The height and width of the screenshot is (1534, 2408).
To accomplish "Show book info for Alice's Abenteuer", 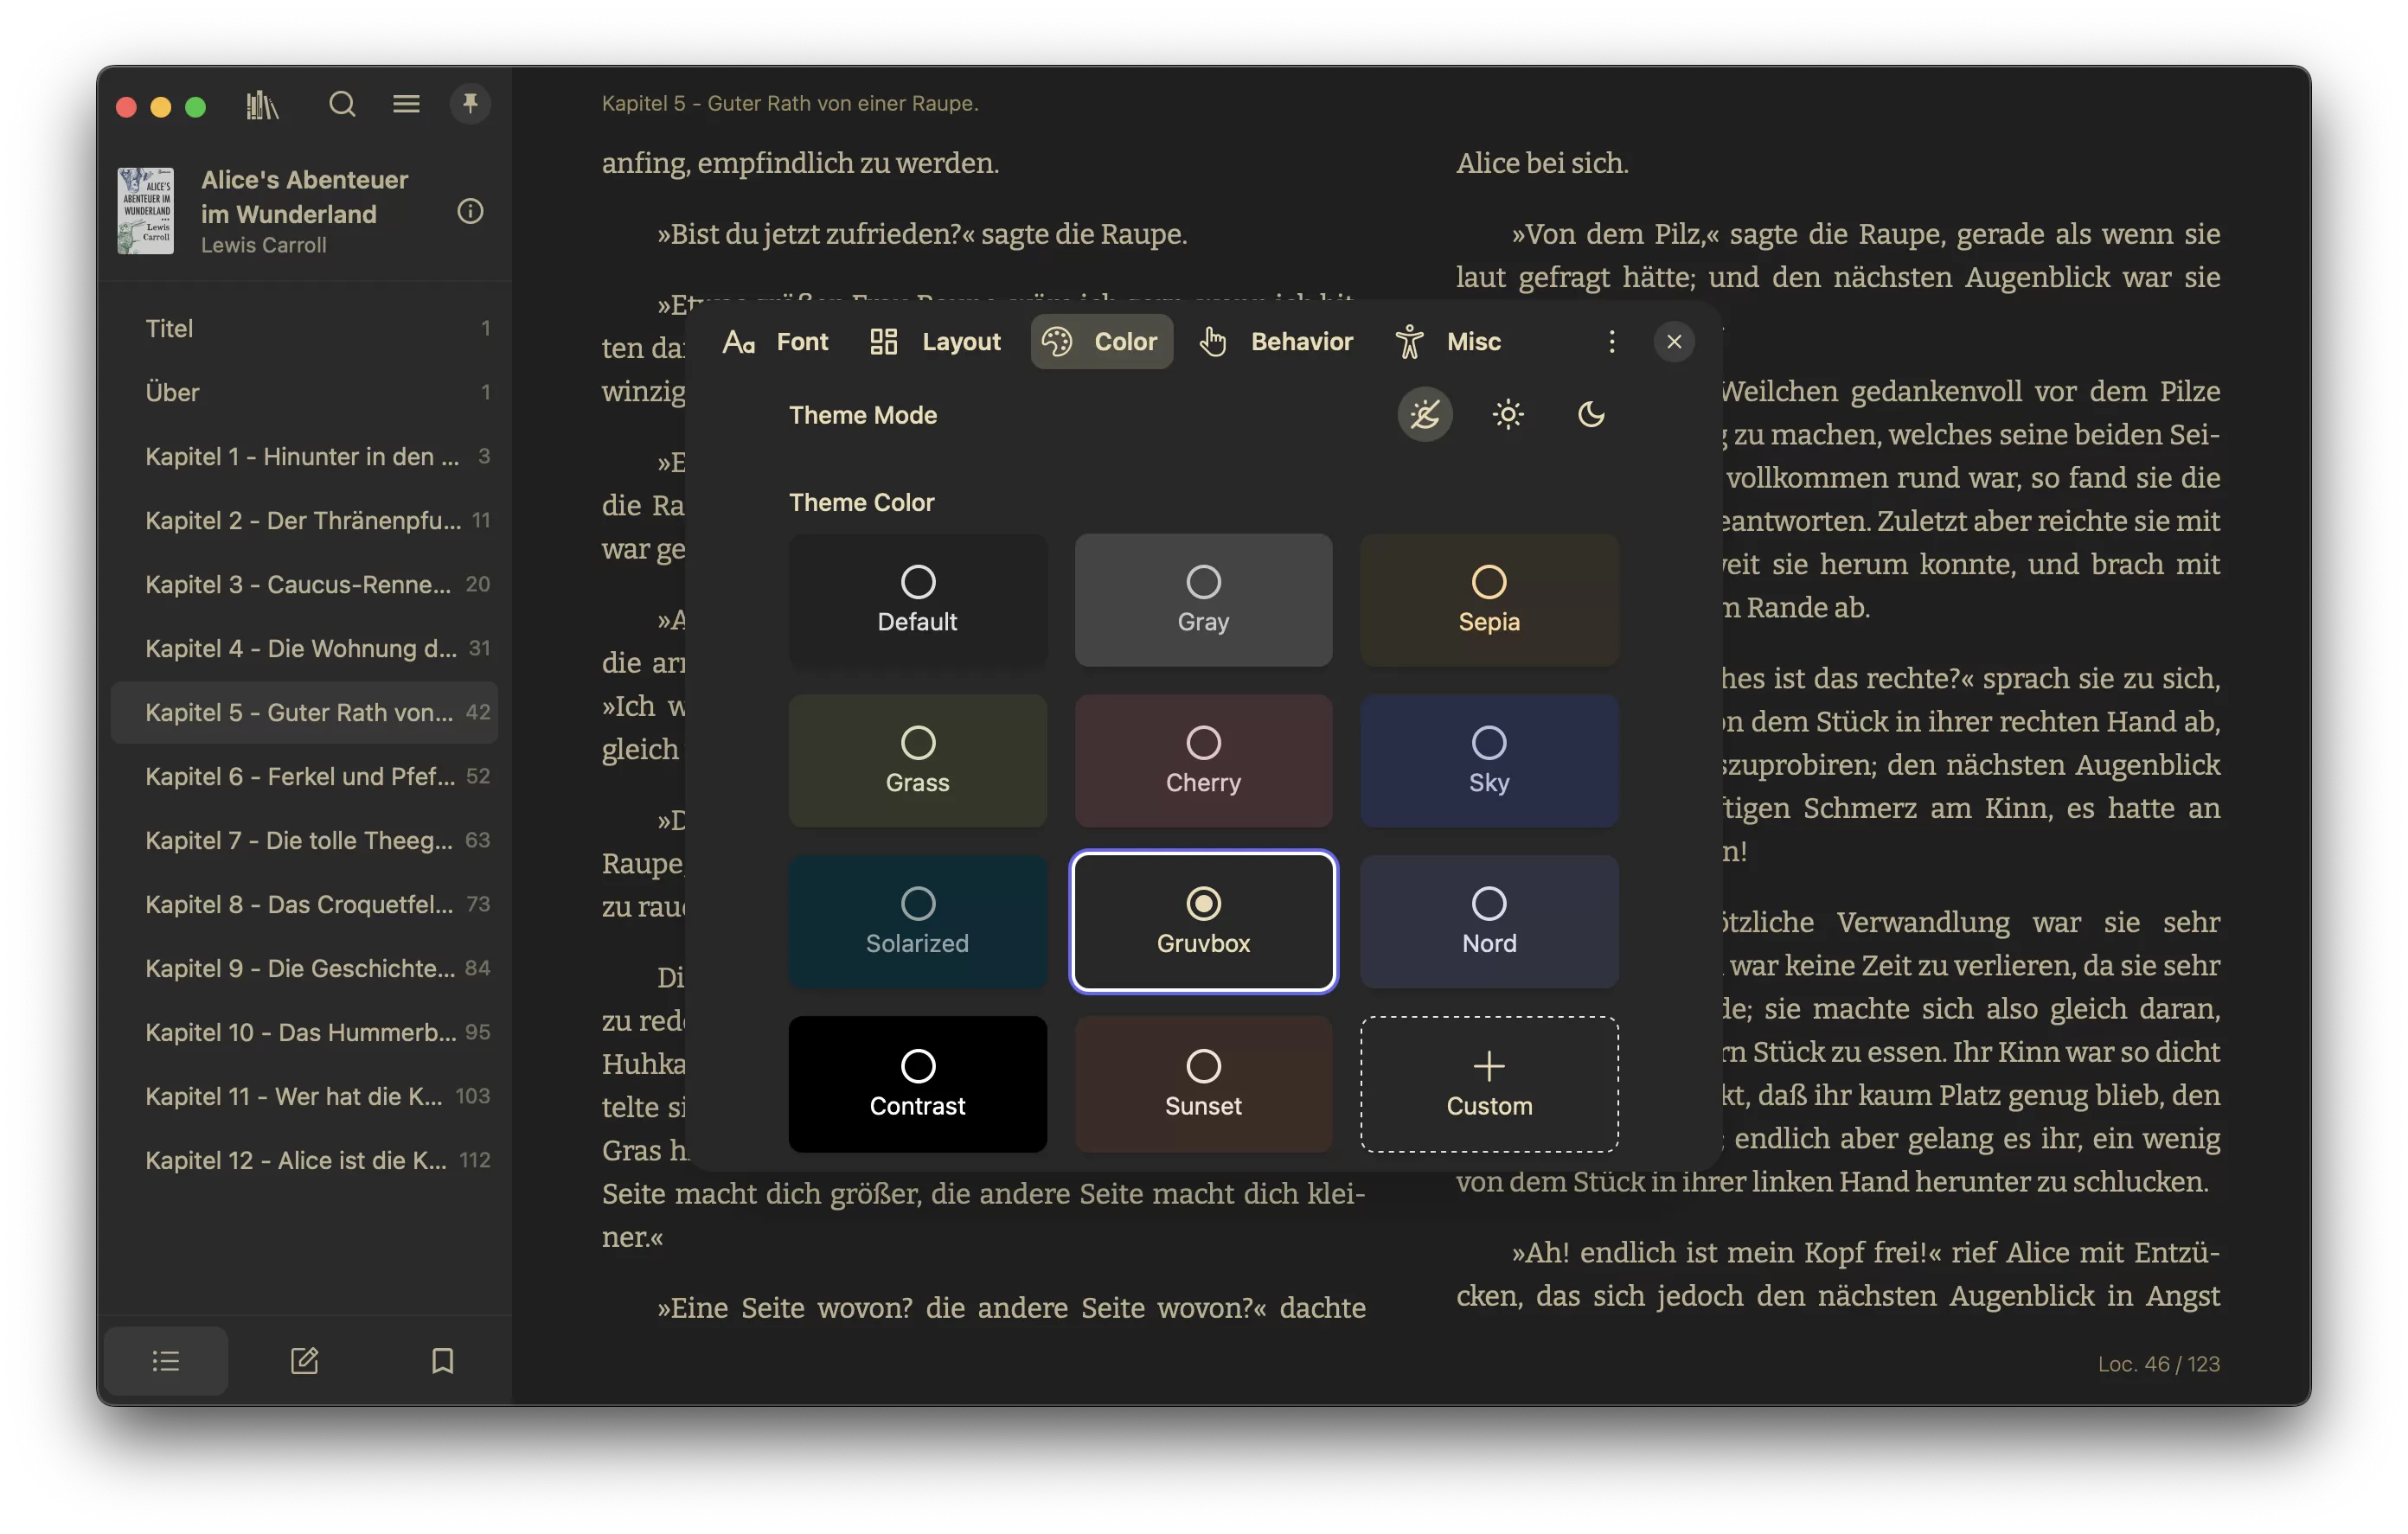I will [470, 211].
